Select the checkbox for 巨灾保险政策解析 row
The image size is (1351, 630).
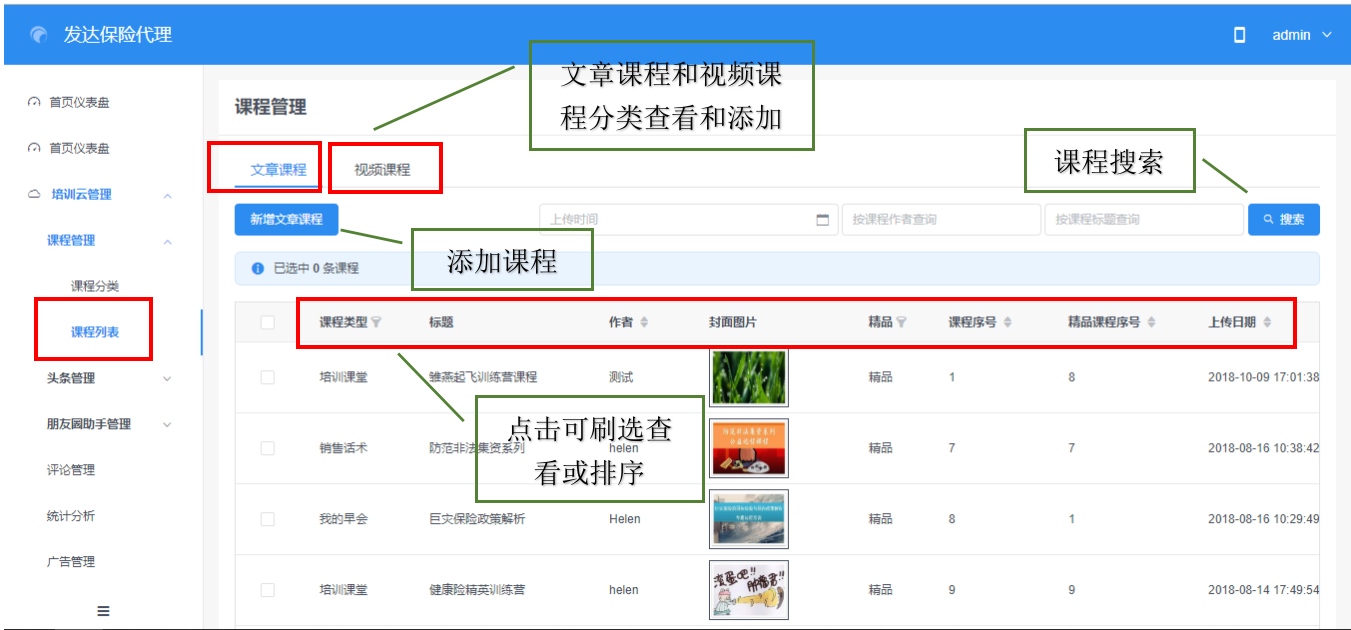coord(267,519)
